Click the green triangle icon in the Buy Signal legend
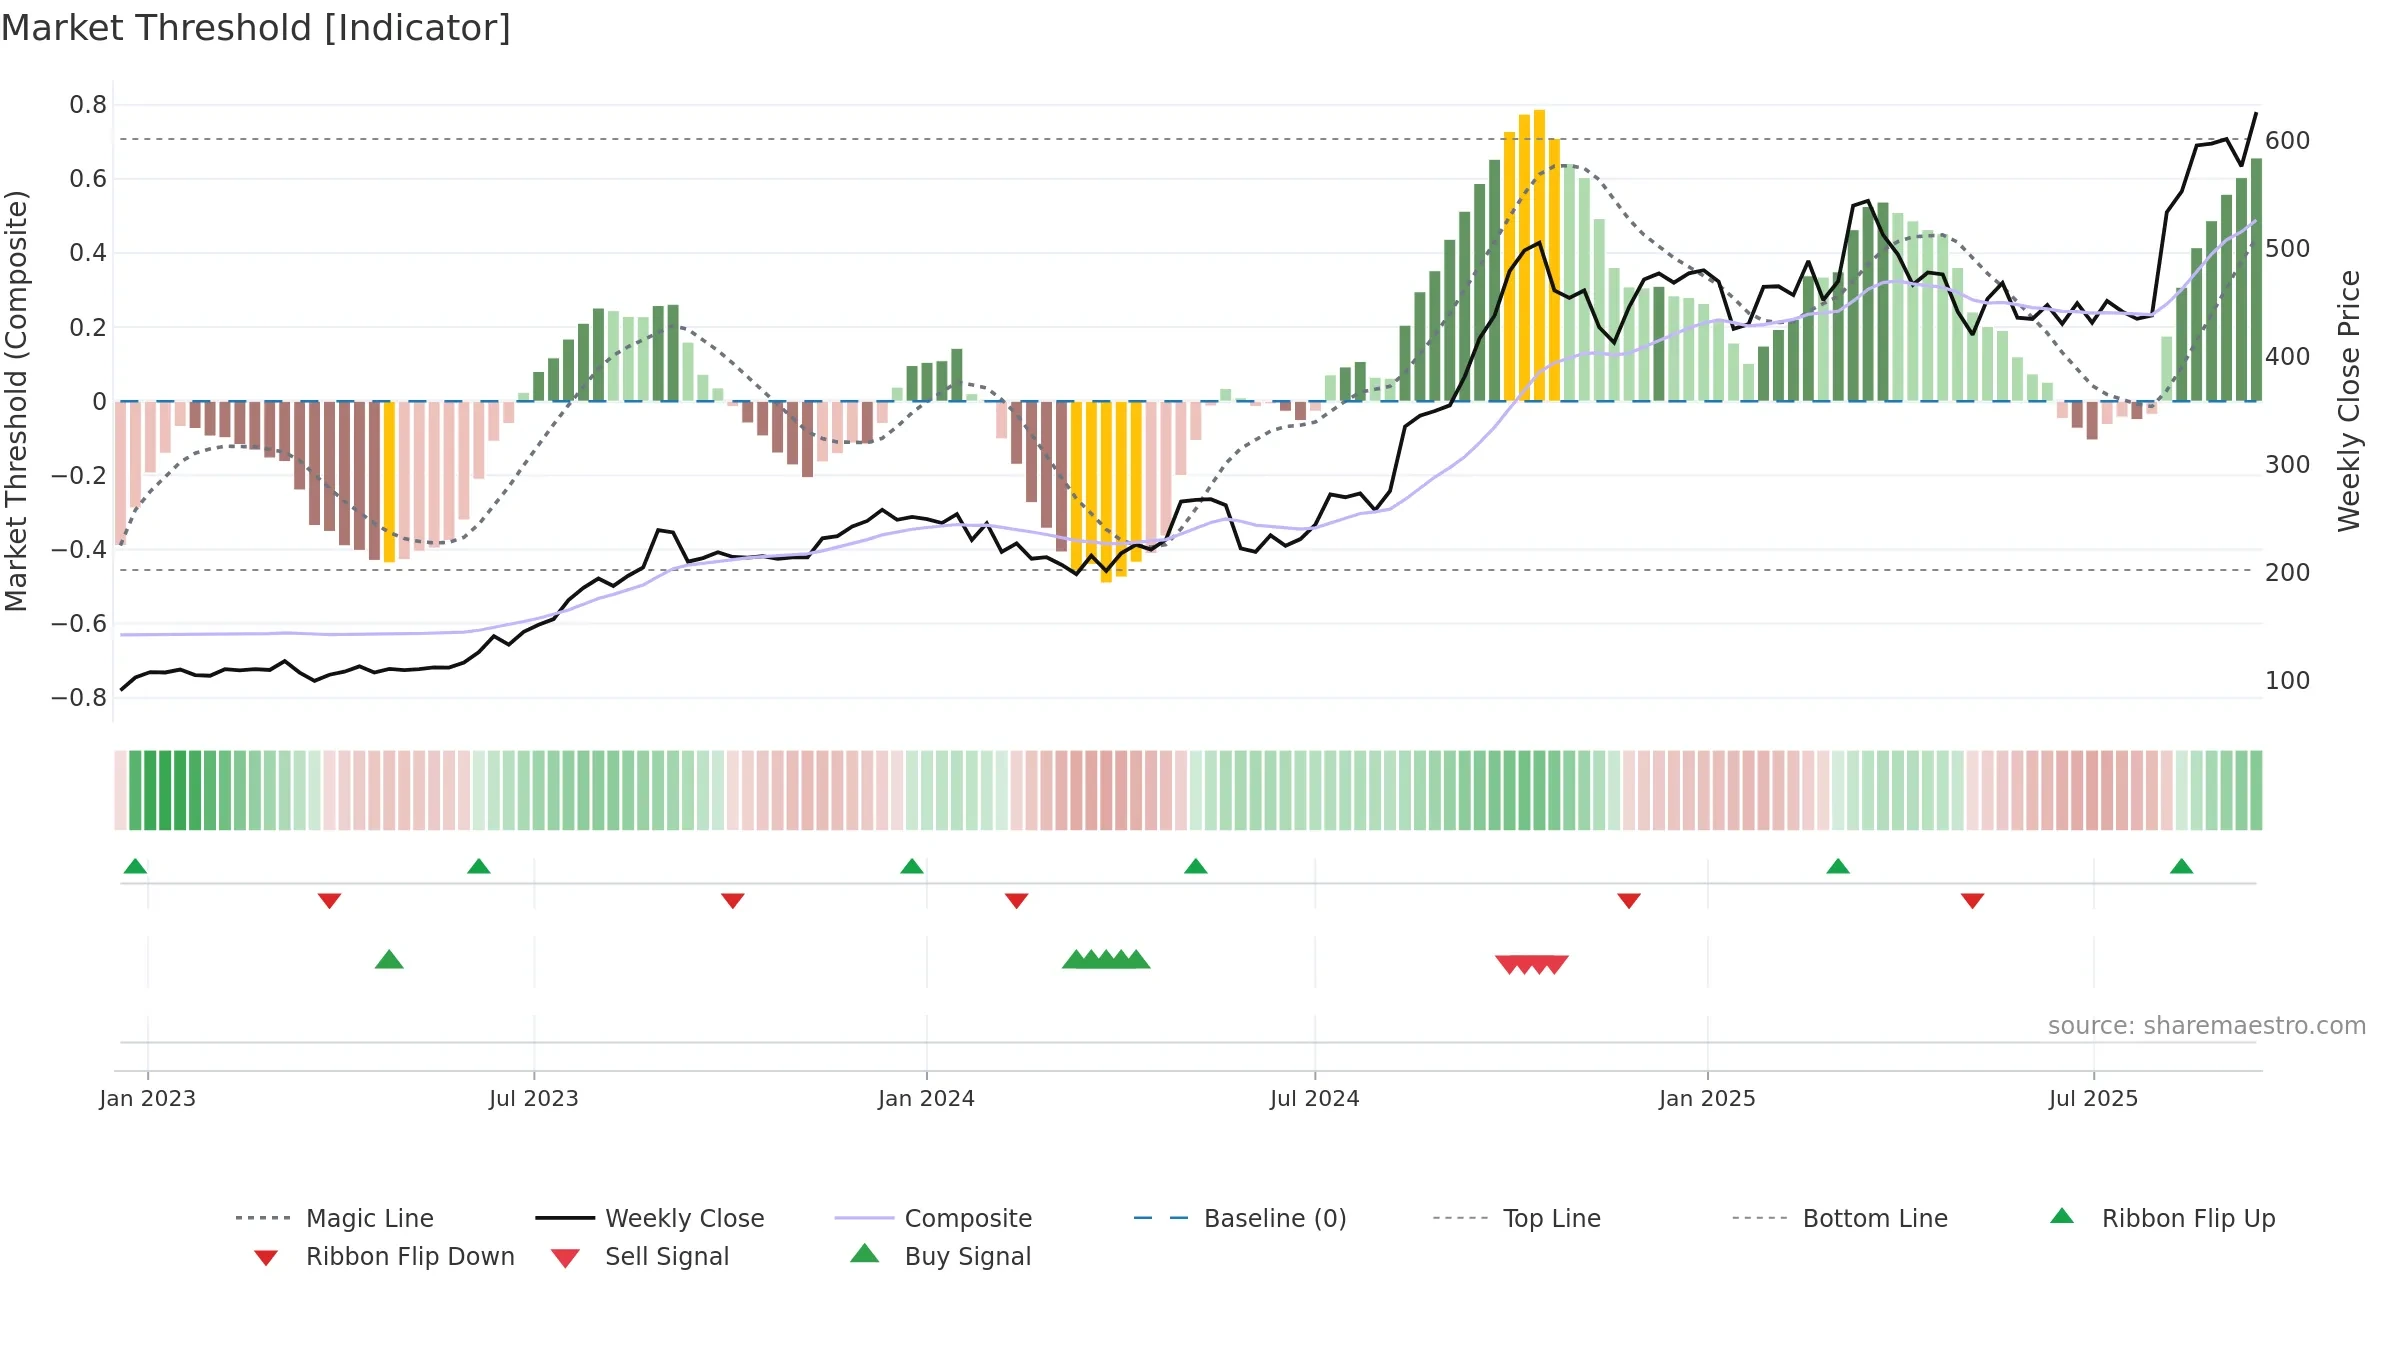Screen dimensions: 2400x1350 [x=865, y=1253]
